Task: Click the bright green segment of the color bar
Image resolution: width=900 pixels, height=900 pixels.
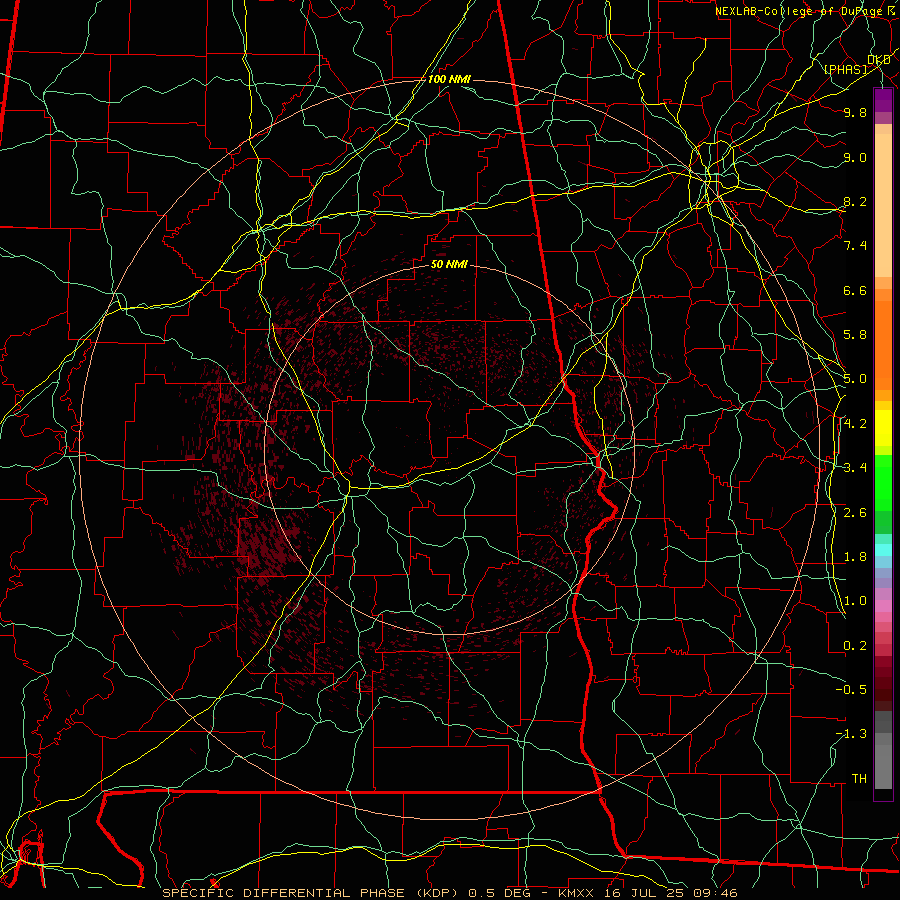Action: (883, 483)
